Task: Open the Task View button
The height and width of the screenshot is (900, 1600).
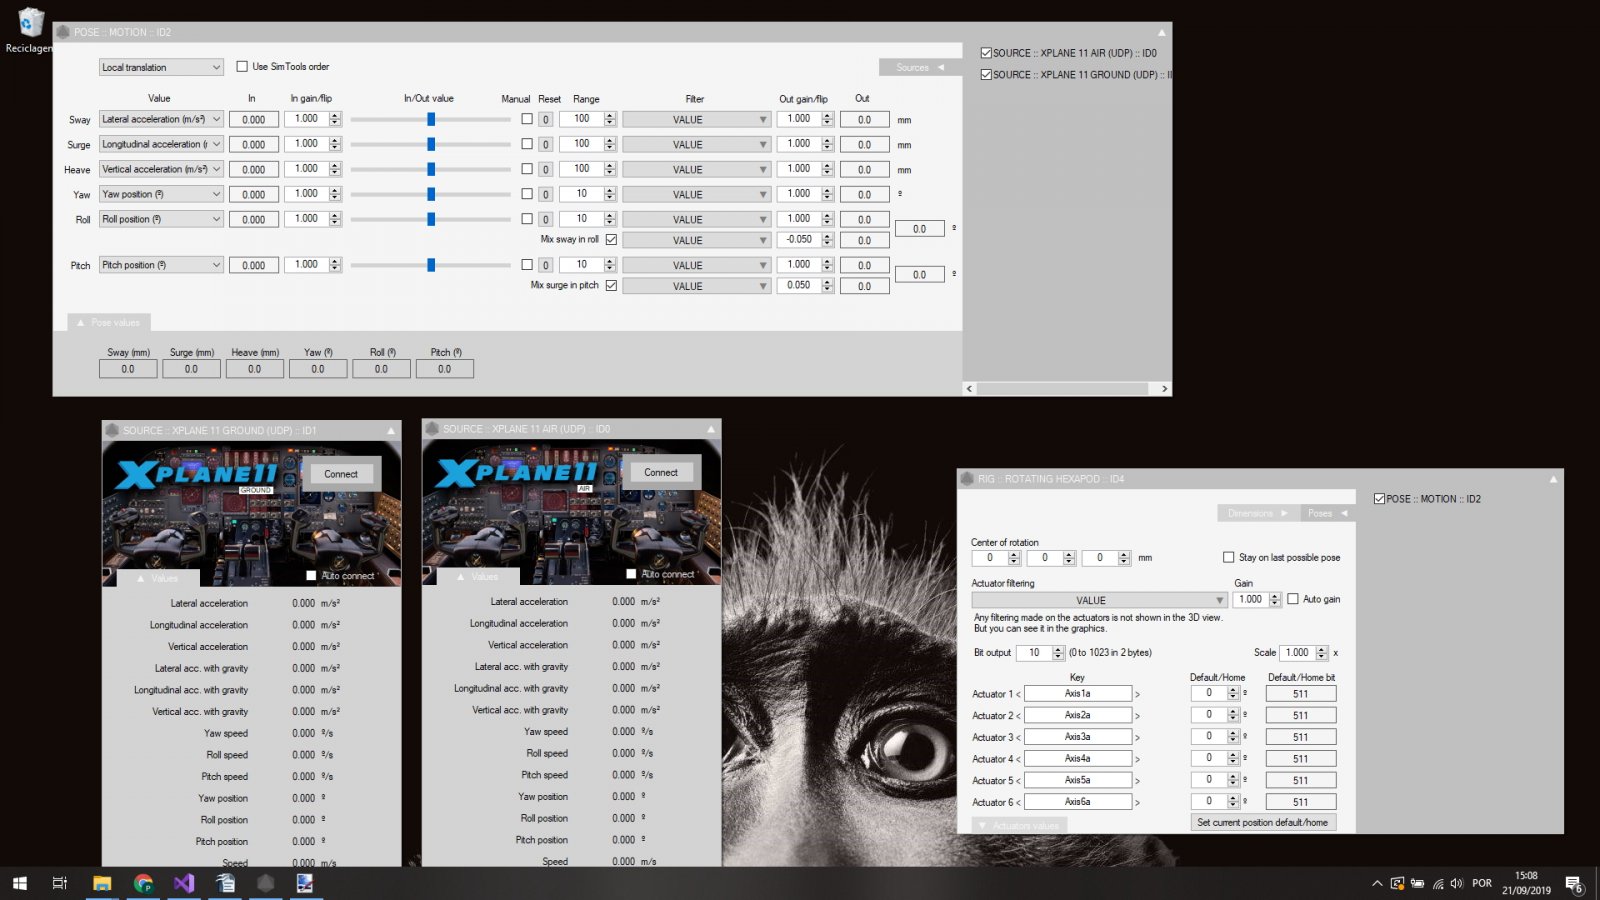Action: tap(60, 883)
